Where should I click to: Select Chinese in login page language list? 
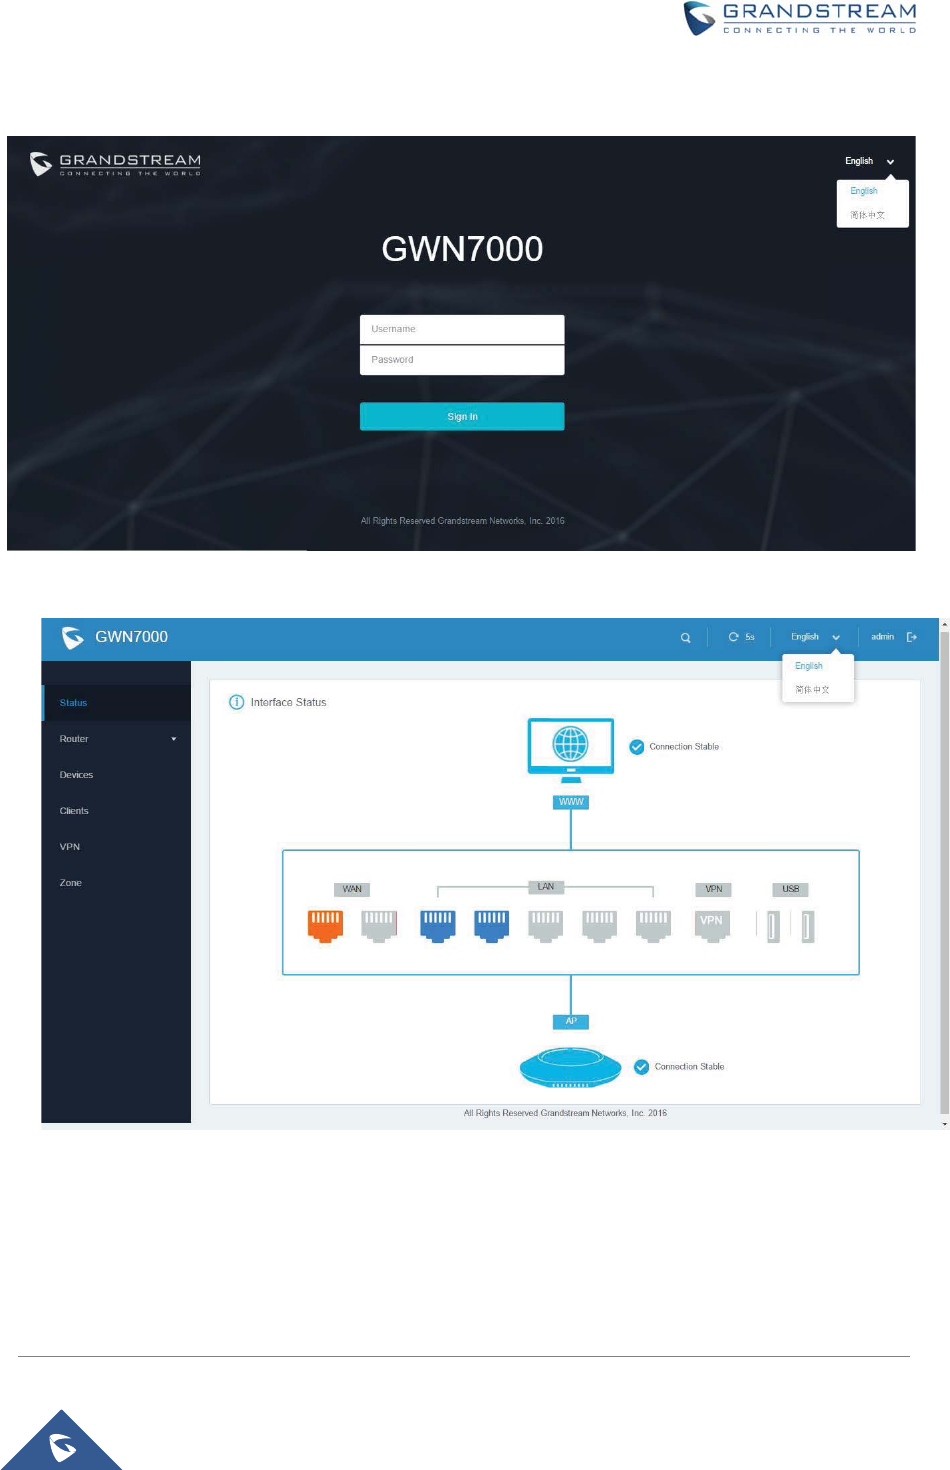867,215
